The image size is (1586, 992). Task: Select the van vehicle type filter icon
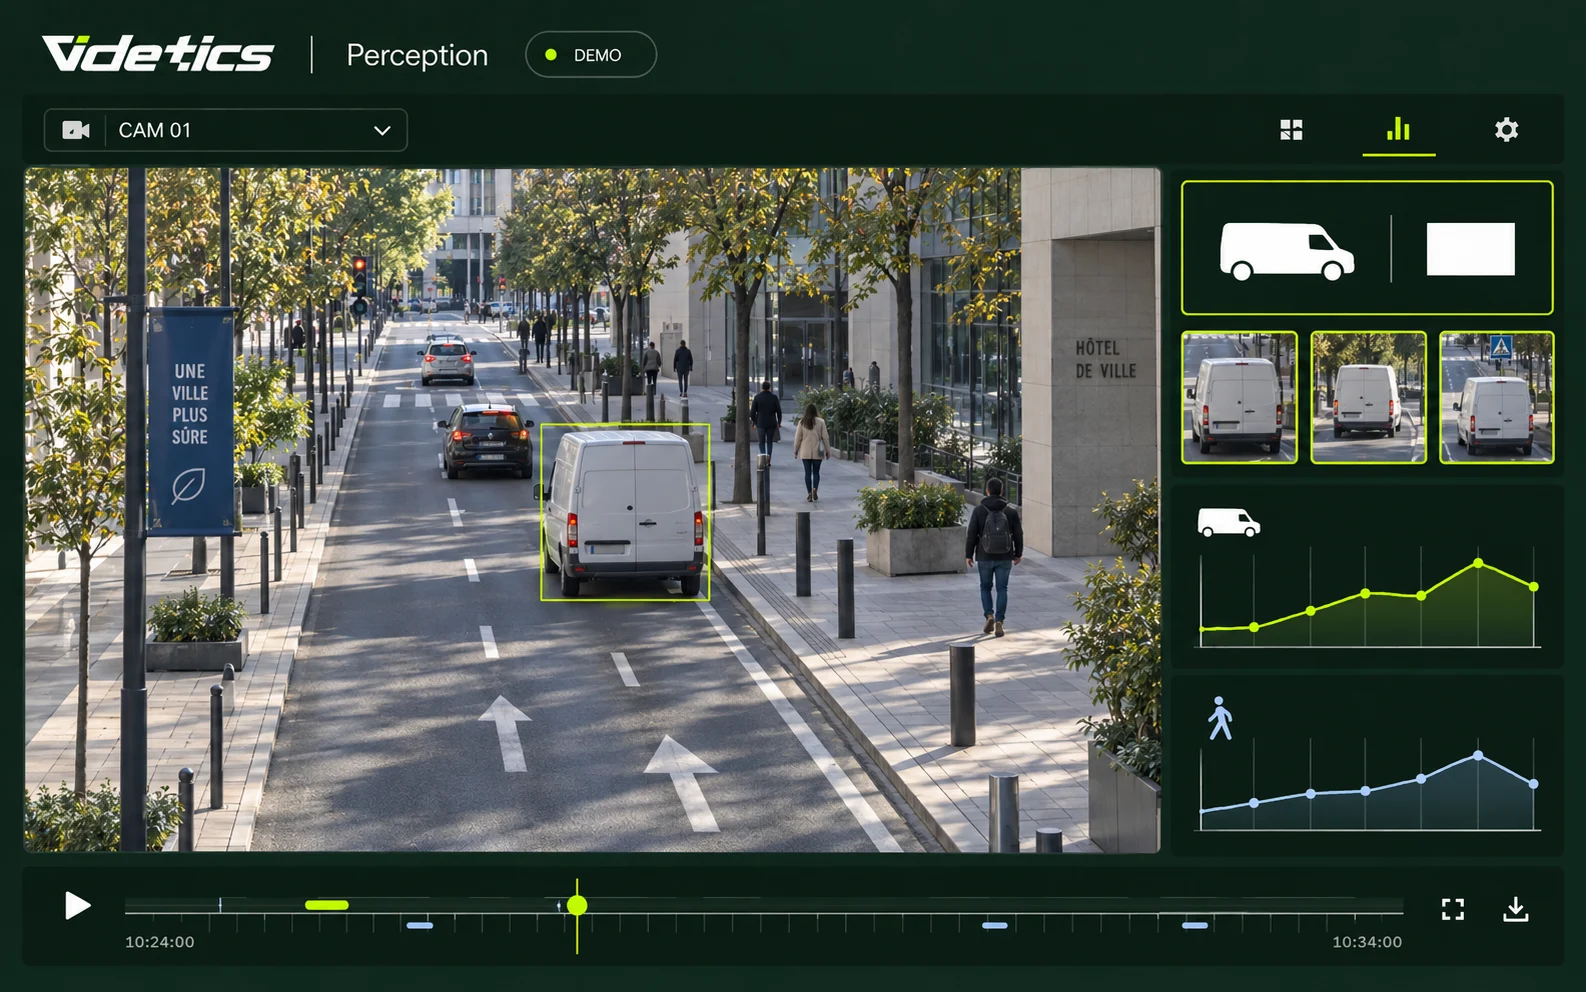(x=1287, y=250)
